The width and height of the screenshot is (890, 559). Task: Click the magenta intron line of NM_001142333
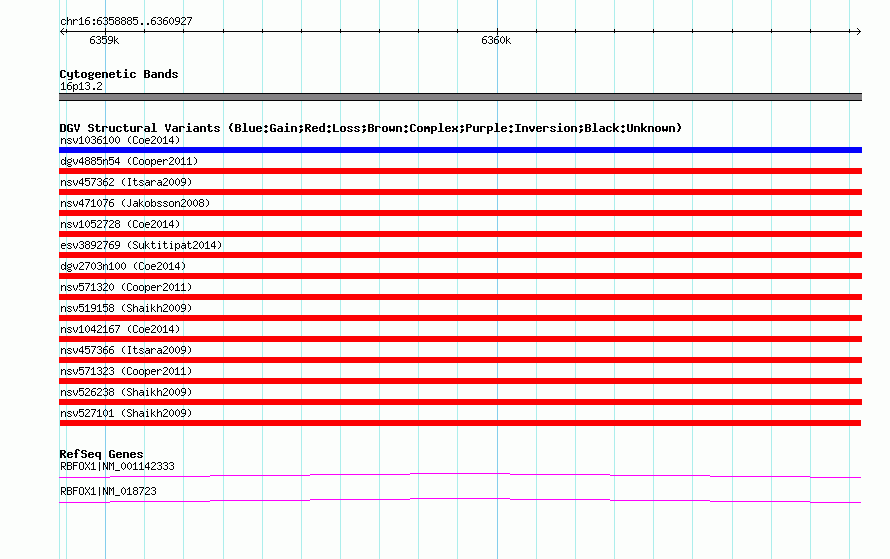pyautogui.click(x=460, y=473)
